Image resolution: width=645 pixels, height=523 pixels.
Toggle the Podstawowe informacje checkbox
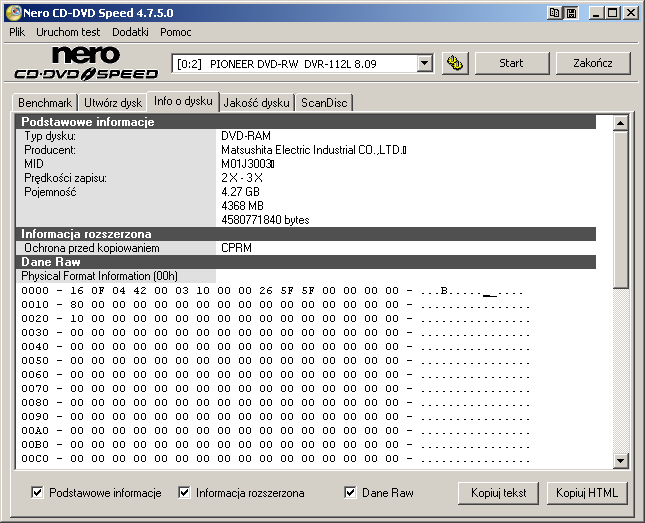click(37, 492)
